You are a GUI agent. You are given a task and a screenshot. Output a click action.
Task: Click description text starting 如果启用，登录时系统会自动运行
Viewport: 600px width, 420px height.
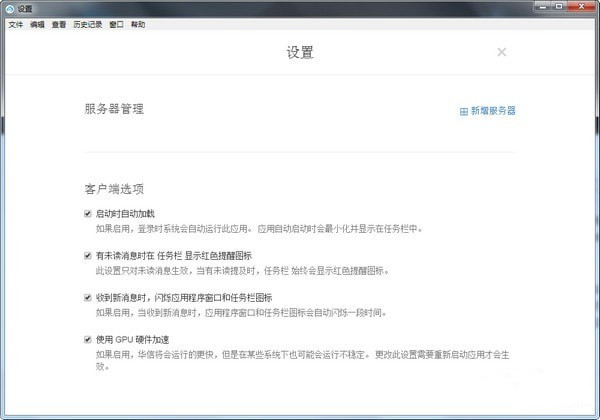point(259,229)
